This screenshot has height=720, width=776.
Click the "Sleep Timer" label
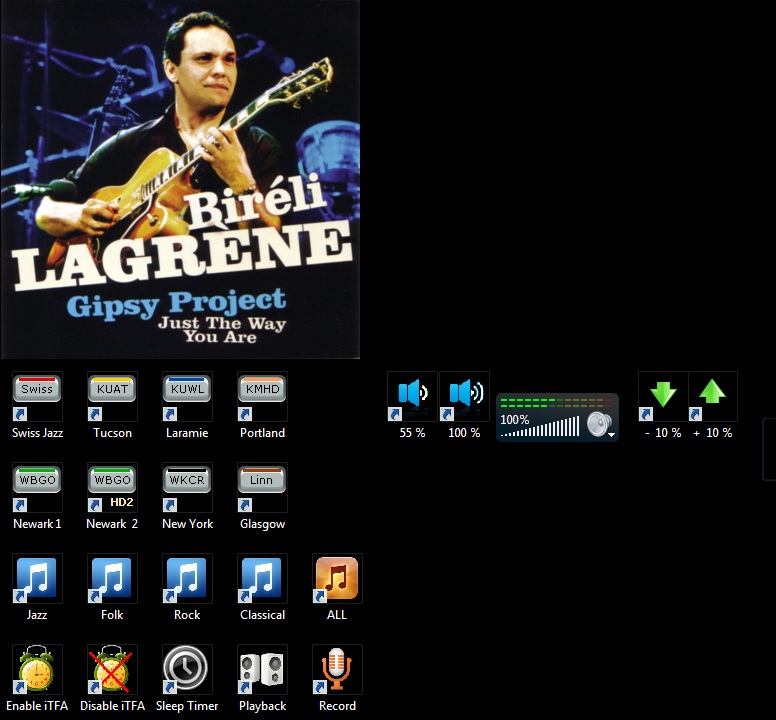pyautogui.click(x=187, y=706)
